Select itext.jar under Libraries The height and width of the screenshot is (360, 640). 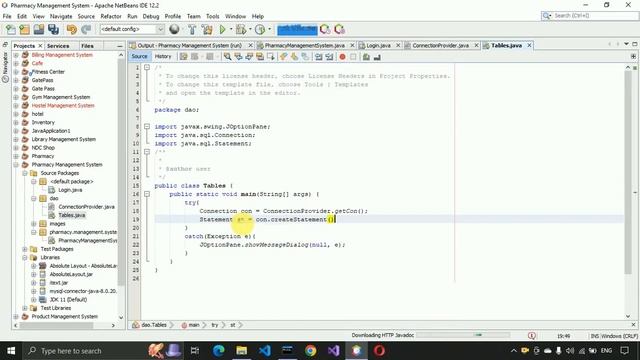tap(59, 283)
